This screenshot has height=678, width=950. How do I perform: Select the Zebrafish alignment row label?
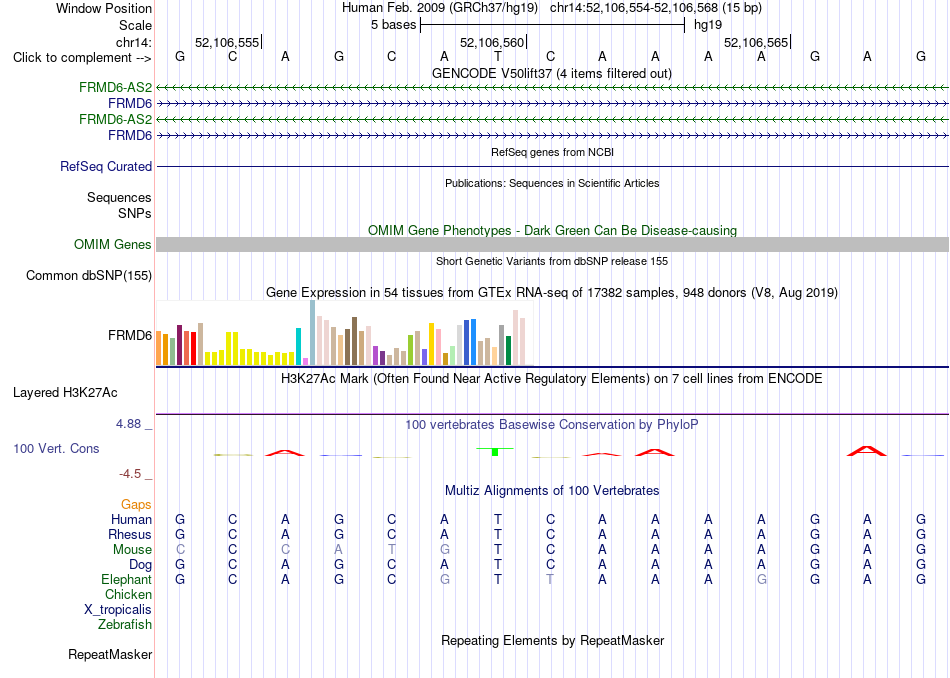point(125,624)
